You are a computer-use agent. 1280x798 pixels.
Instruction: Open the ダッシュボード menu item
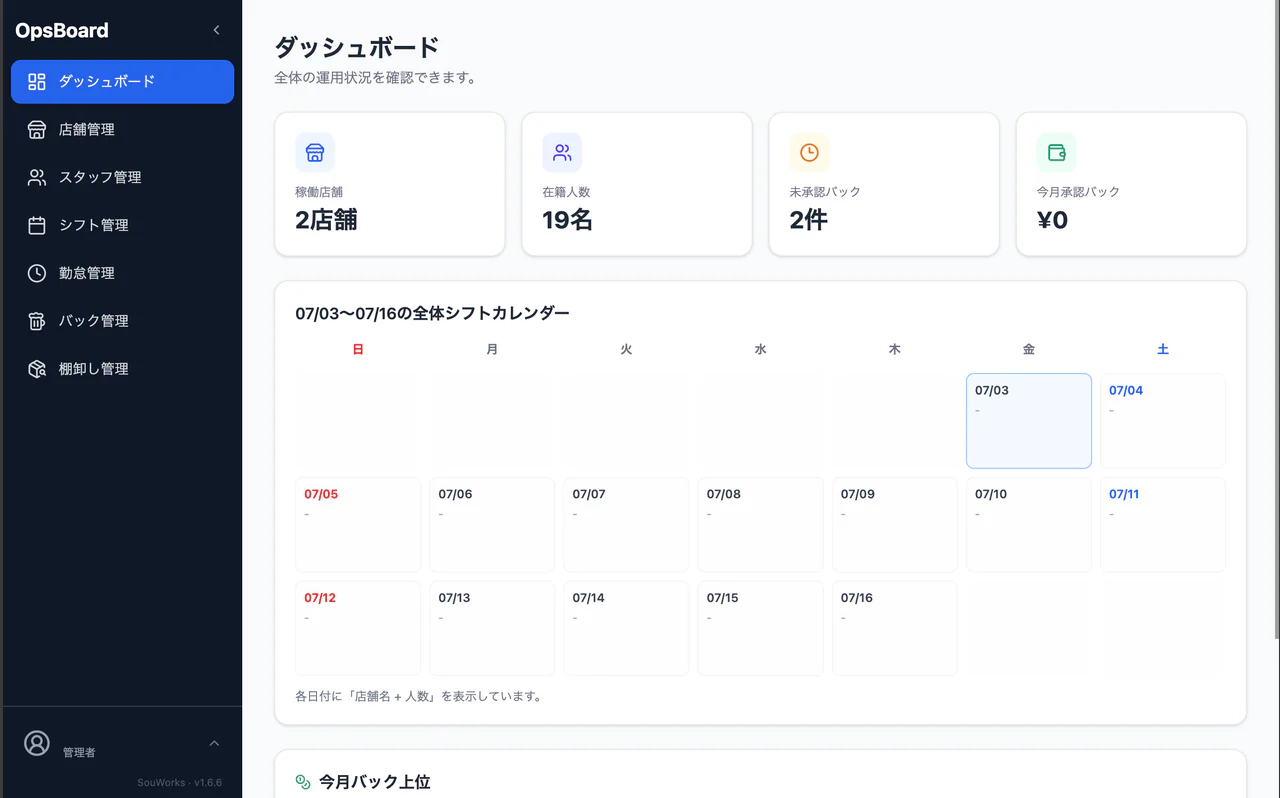(122, 82)
